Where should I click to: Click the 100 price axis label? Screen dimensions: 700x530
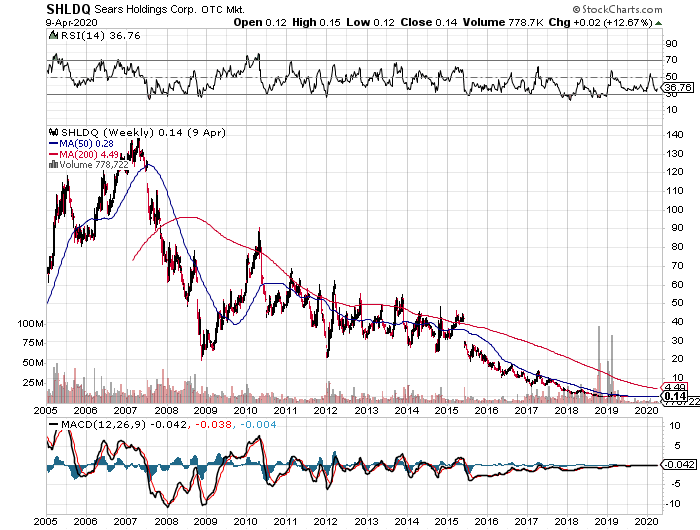pos(674,209)
